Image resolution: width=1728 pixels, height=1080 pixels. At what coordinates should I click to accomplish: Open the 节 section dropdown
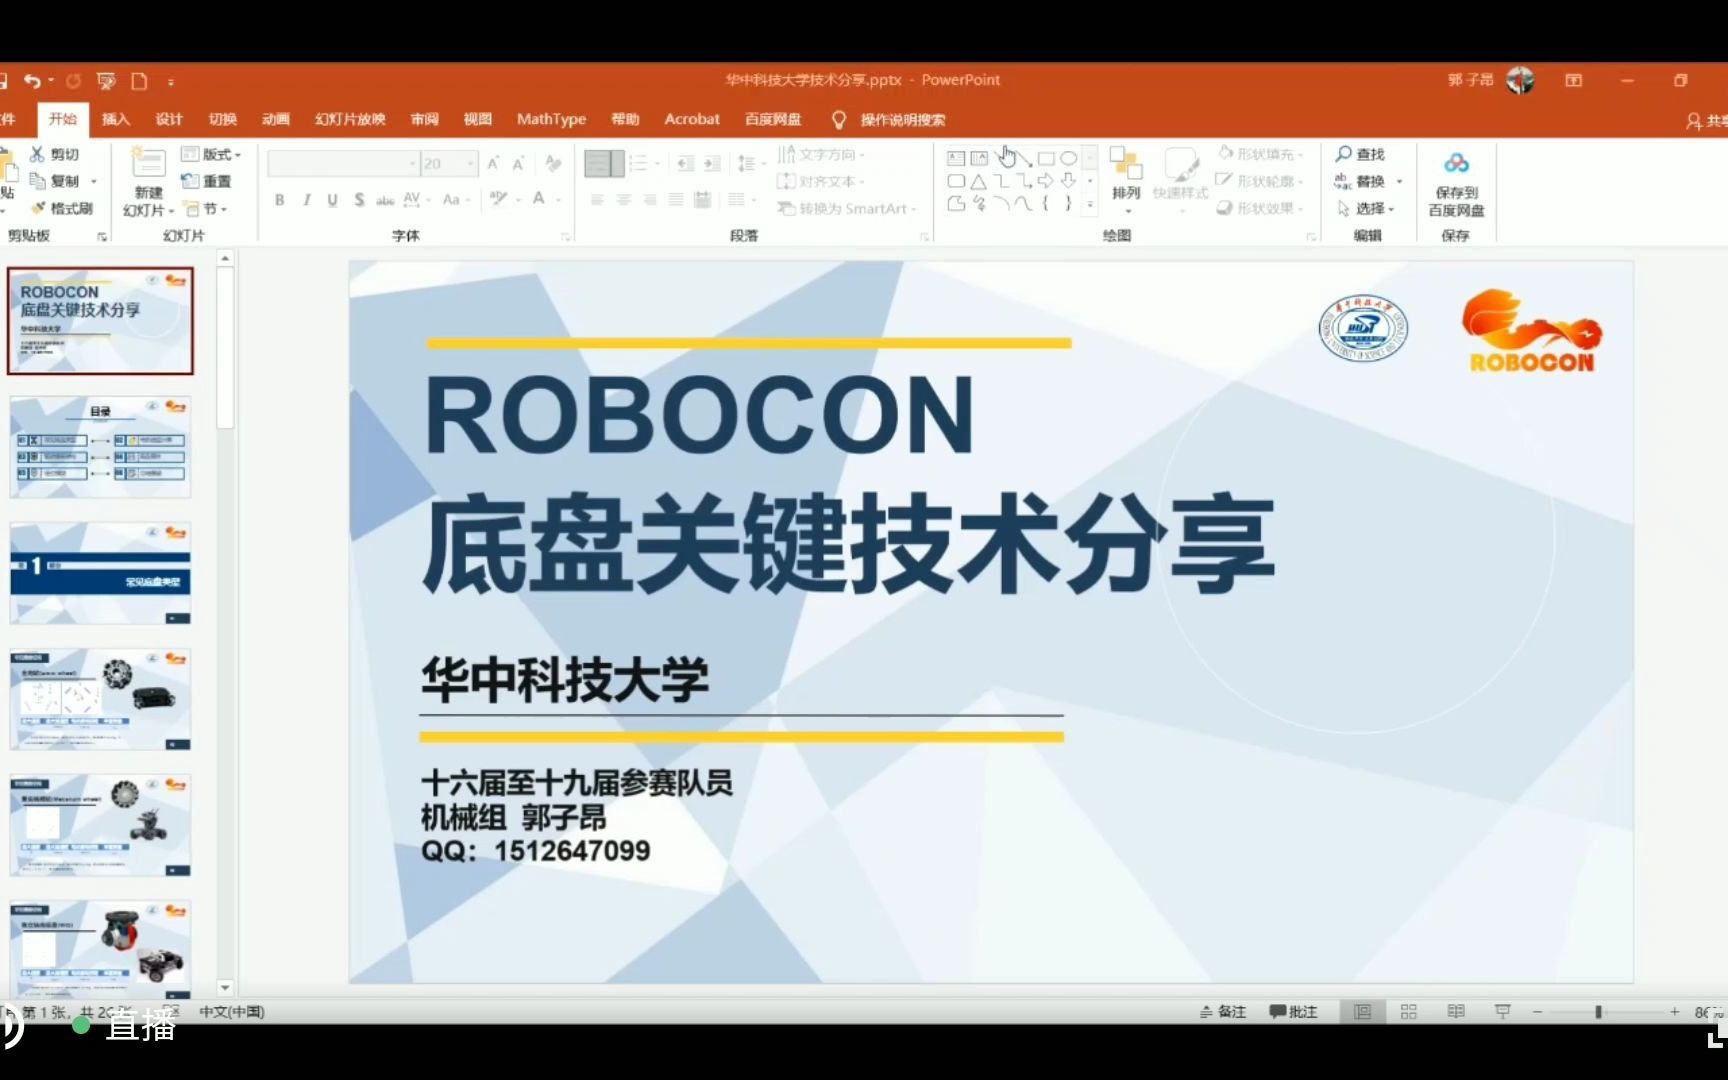coord(206,209)
